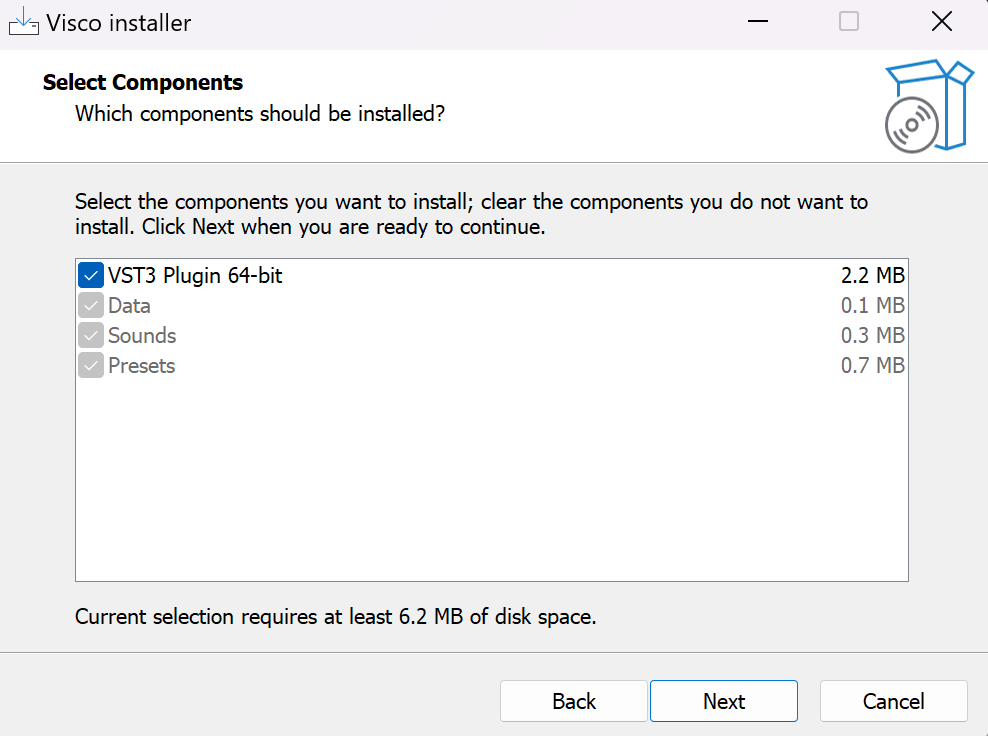988x736 pixels.
Task: Select the VST3 Plugin 64-bit label
Action: pyautogui.click(x=195, y=275)
